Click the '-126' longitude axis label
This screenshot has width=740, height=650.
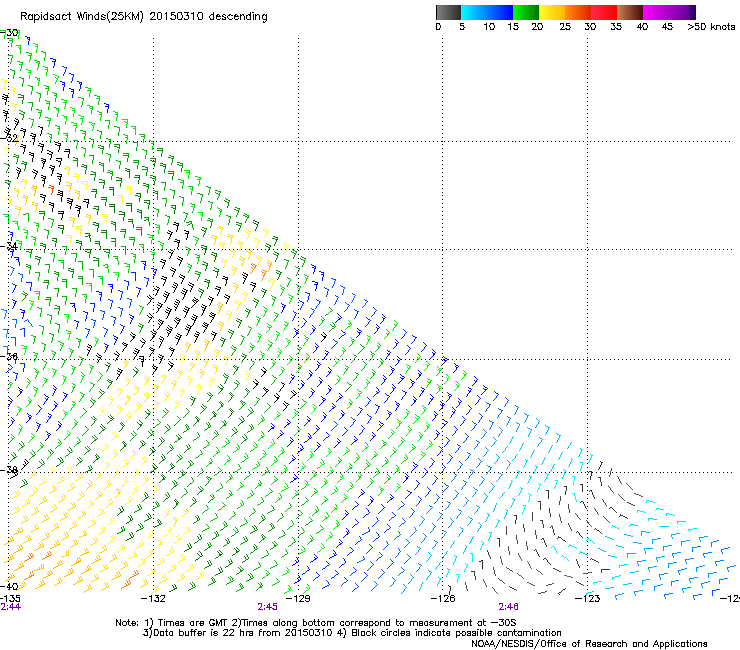pos(443,598)
